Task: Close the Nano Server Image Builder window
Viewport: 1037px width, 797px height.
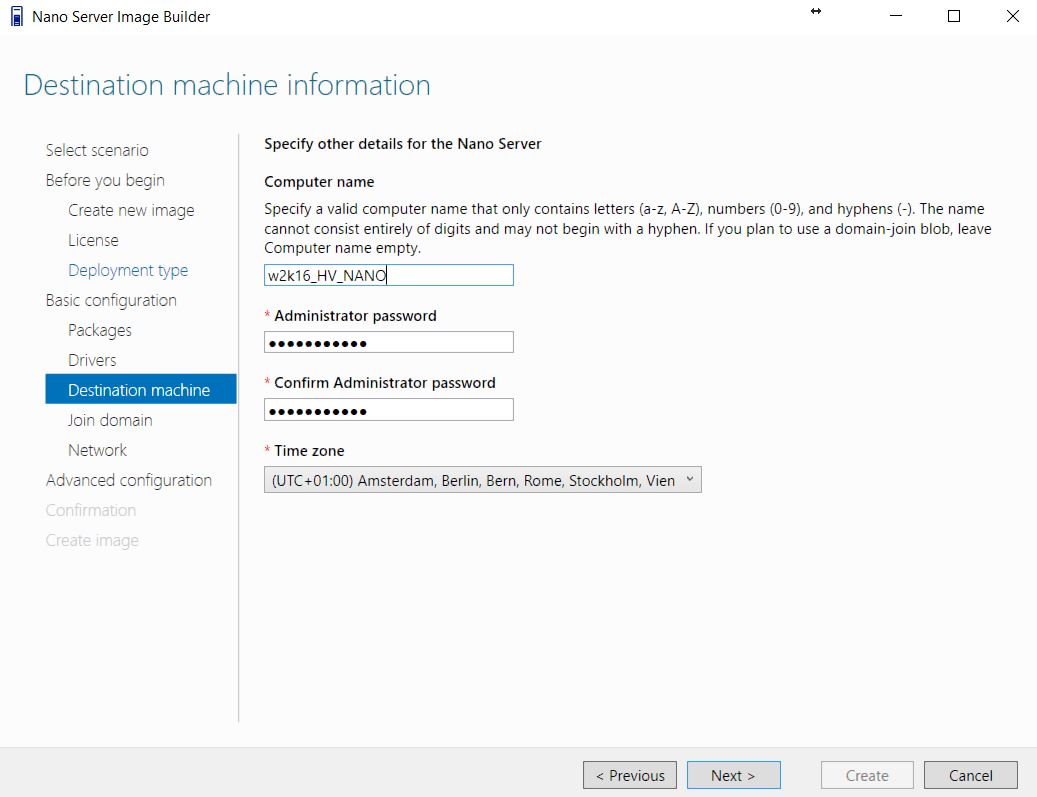Action: pos(1013,16)
